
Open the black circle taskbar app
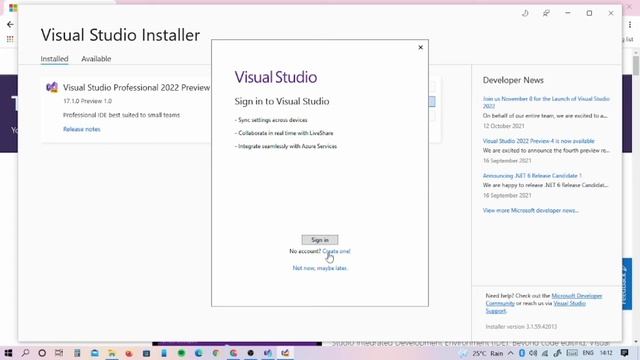coord(251,353)
